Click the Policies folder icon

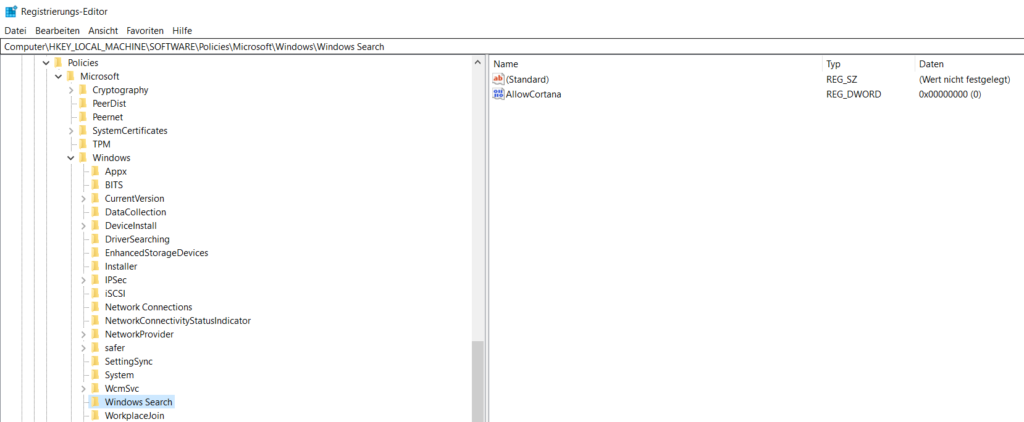(x=57, y=63)
